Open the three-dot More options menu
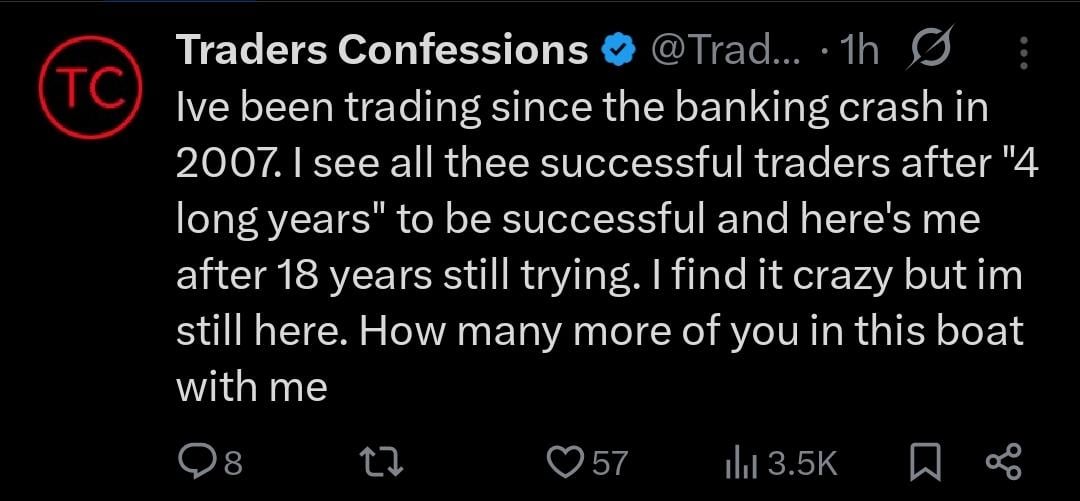Screen dimensions: 1080x501 1023,52
